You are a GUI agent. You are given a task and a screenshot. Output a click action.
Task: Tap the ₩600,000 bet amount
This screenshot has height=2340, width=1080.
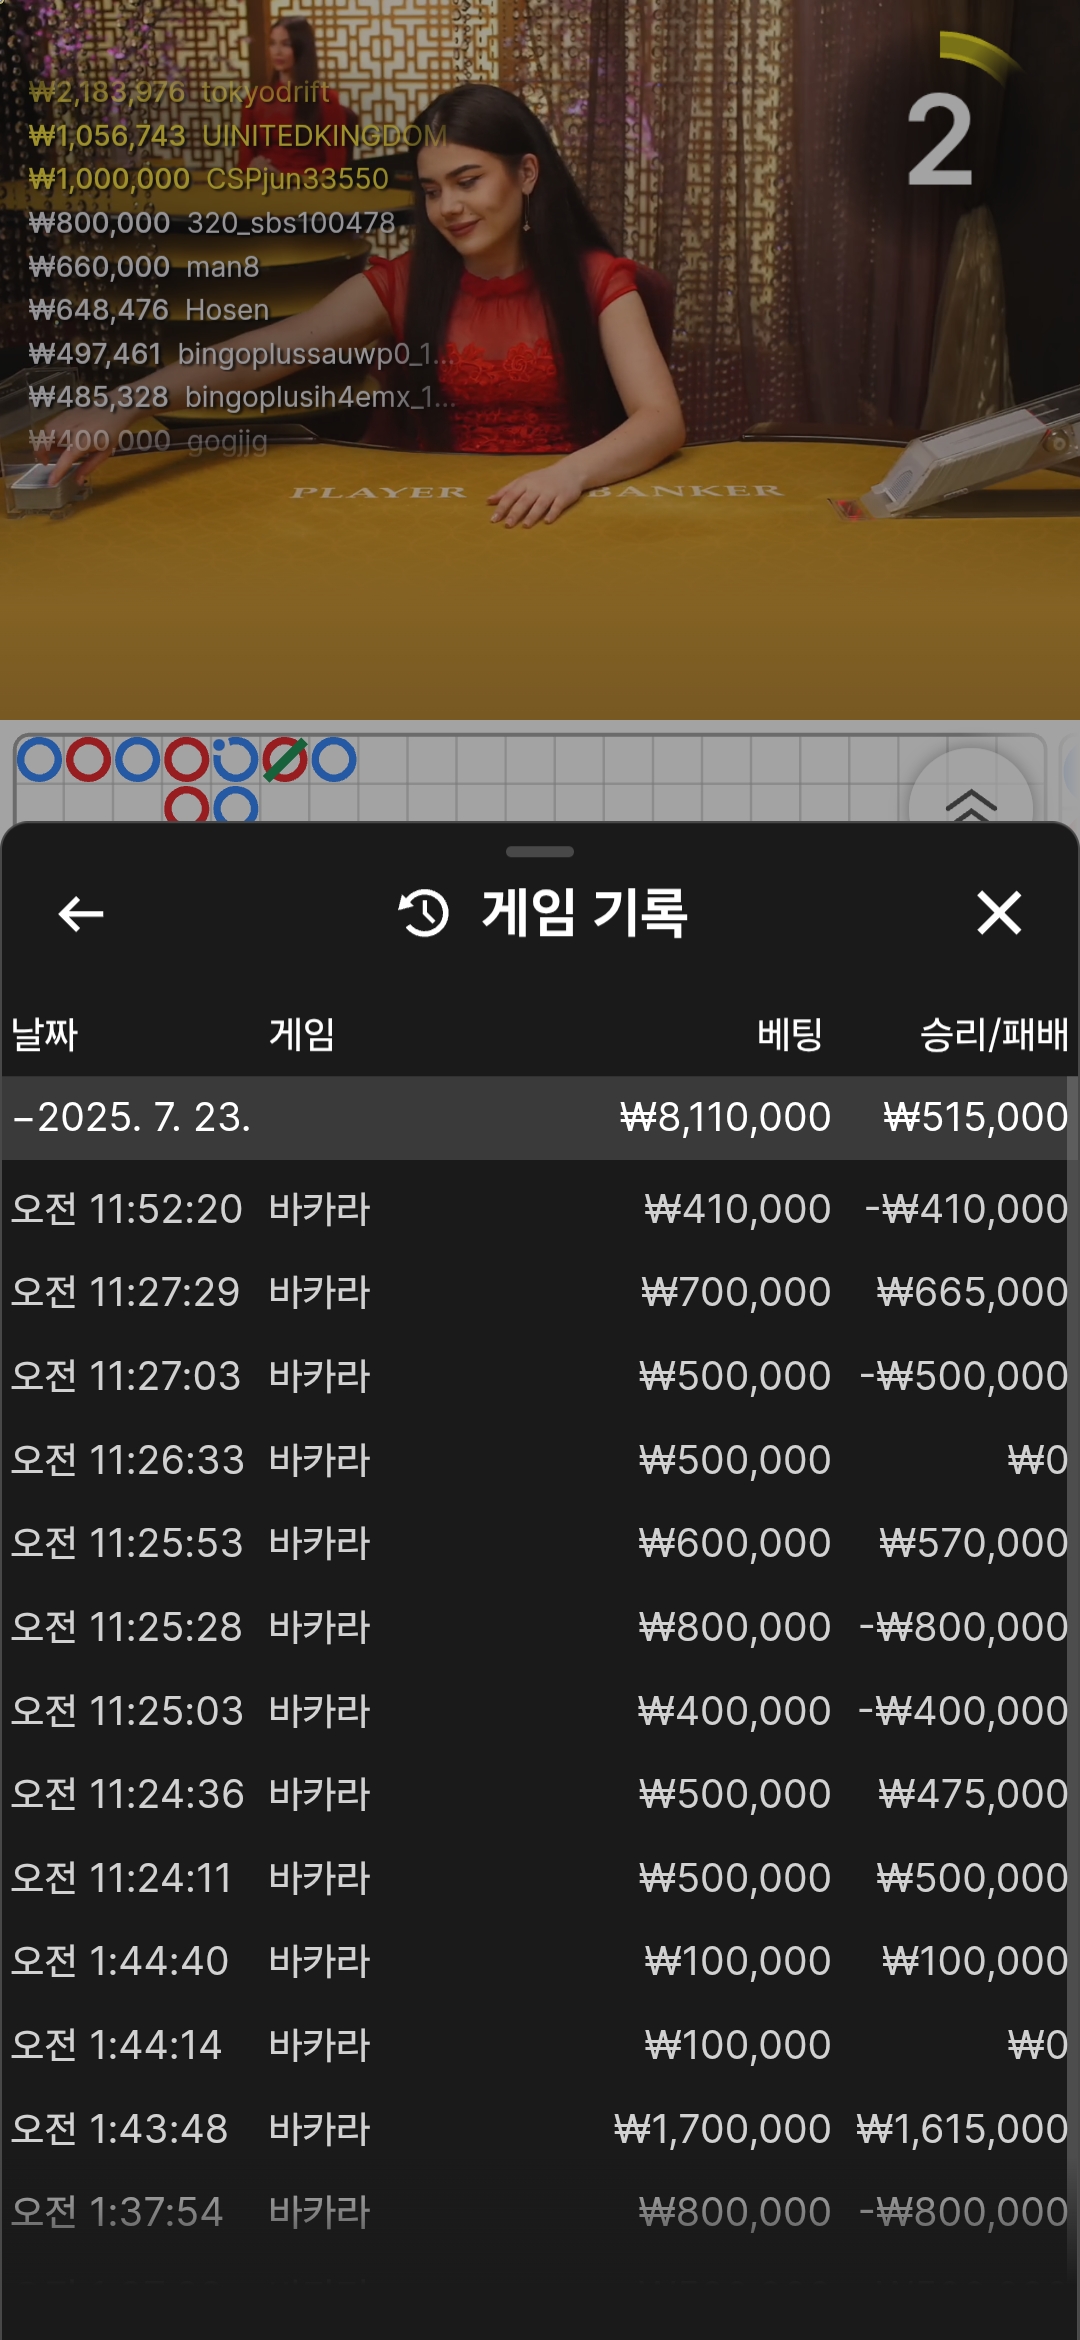735,1543
